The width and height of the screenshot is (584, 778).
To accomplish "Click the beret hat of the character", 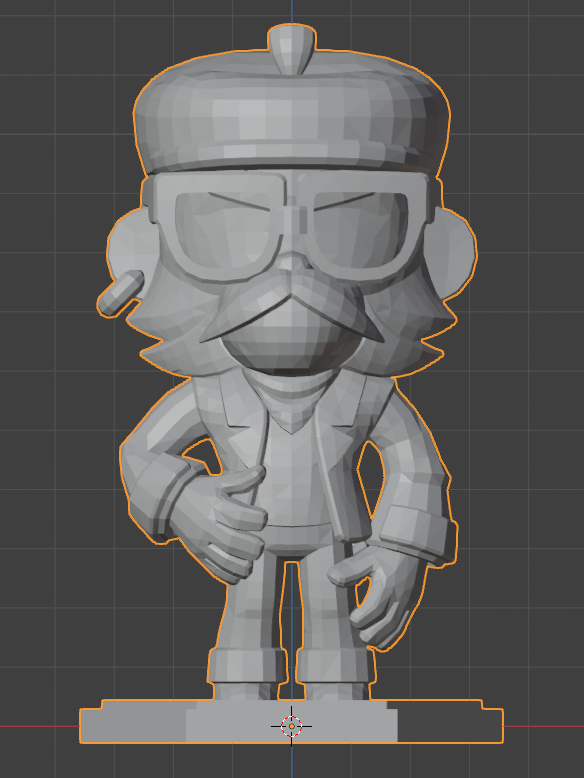I will (292, 114).
